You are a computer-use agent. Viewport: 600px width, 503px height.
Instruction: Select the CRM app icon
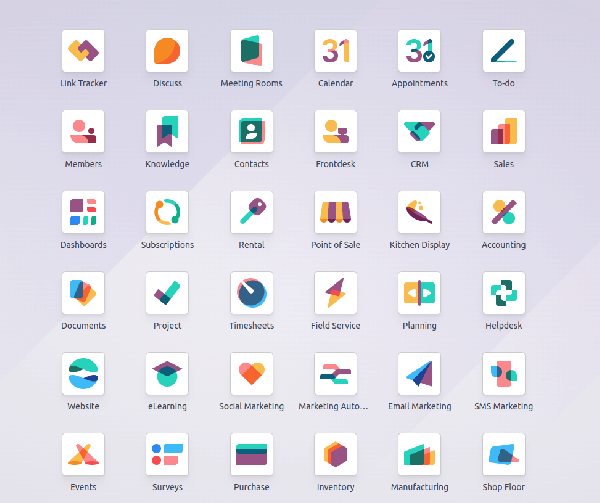(419, 132)
